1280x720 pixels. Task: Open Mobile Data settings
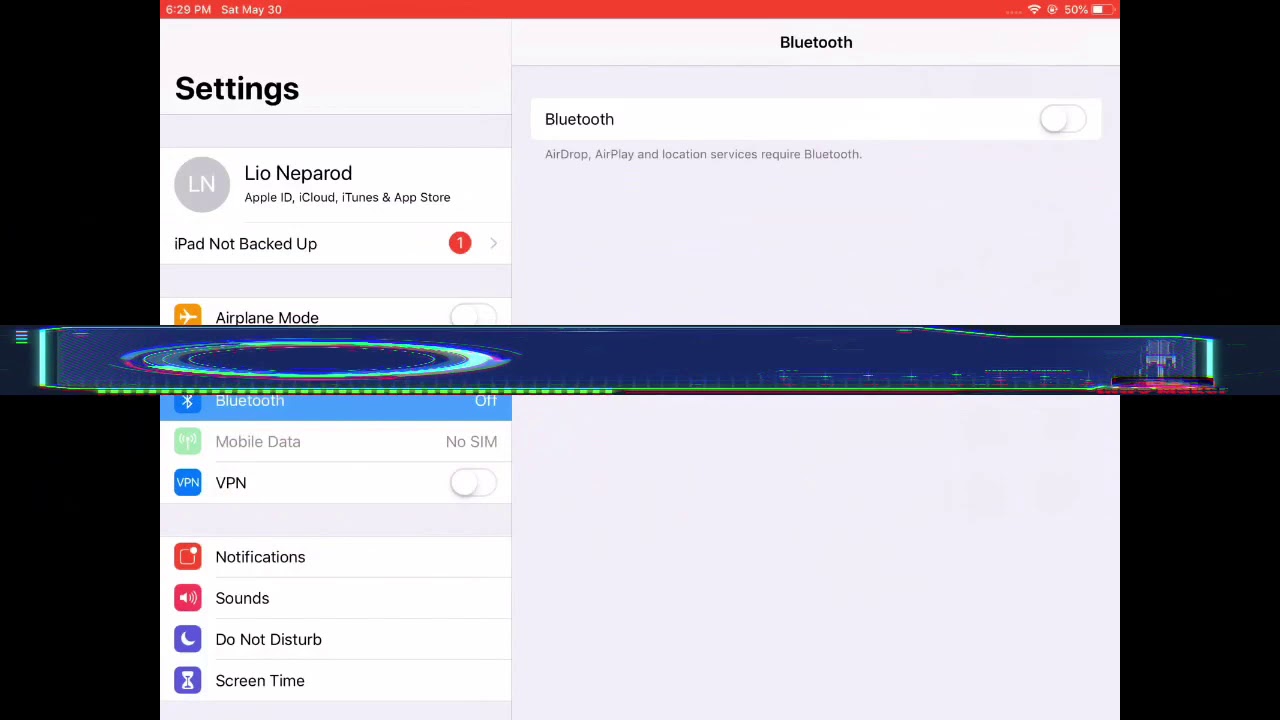tap(335, 442)
